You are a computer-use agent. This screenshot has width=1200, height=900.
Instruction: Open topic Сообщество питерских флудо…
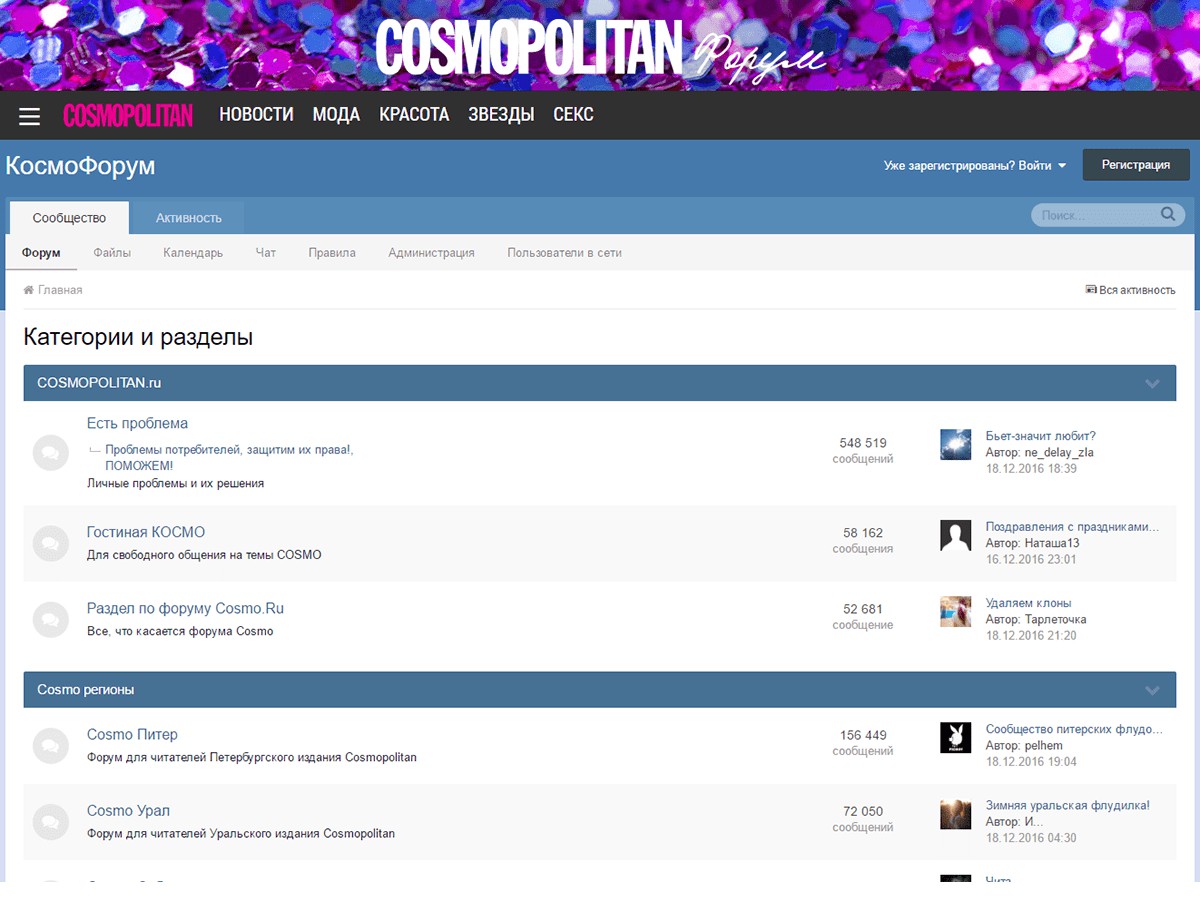point(1074,729)
